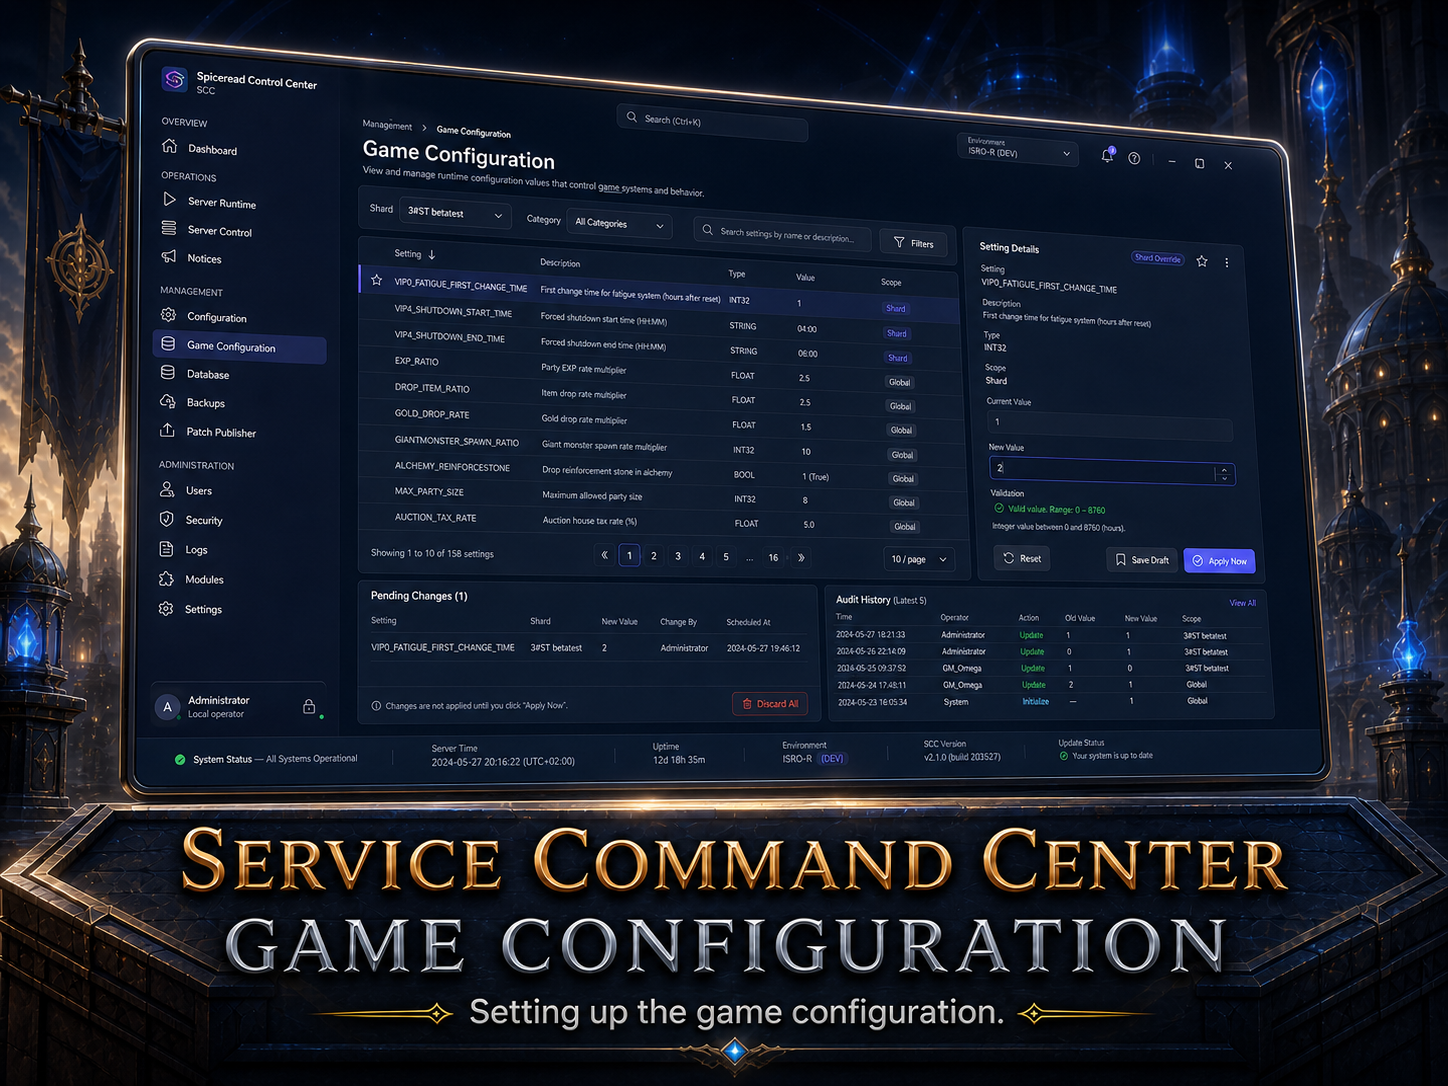The width and height of the screenshot is (1448, 1086).
Task: Click the Game Configuration sidebar icon
Action: coord(168,343)
